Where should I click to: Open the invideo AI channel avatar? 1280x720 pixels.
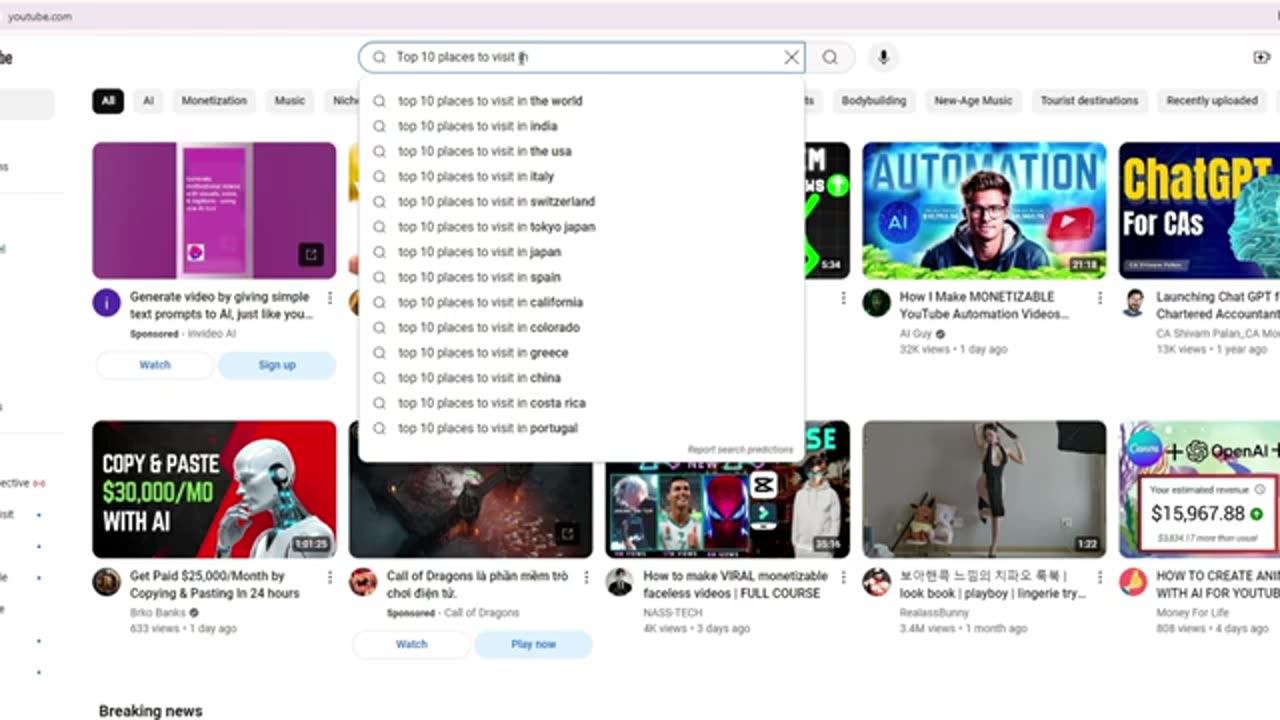tap(107, 303)
